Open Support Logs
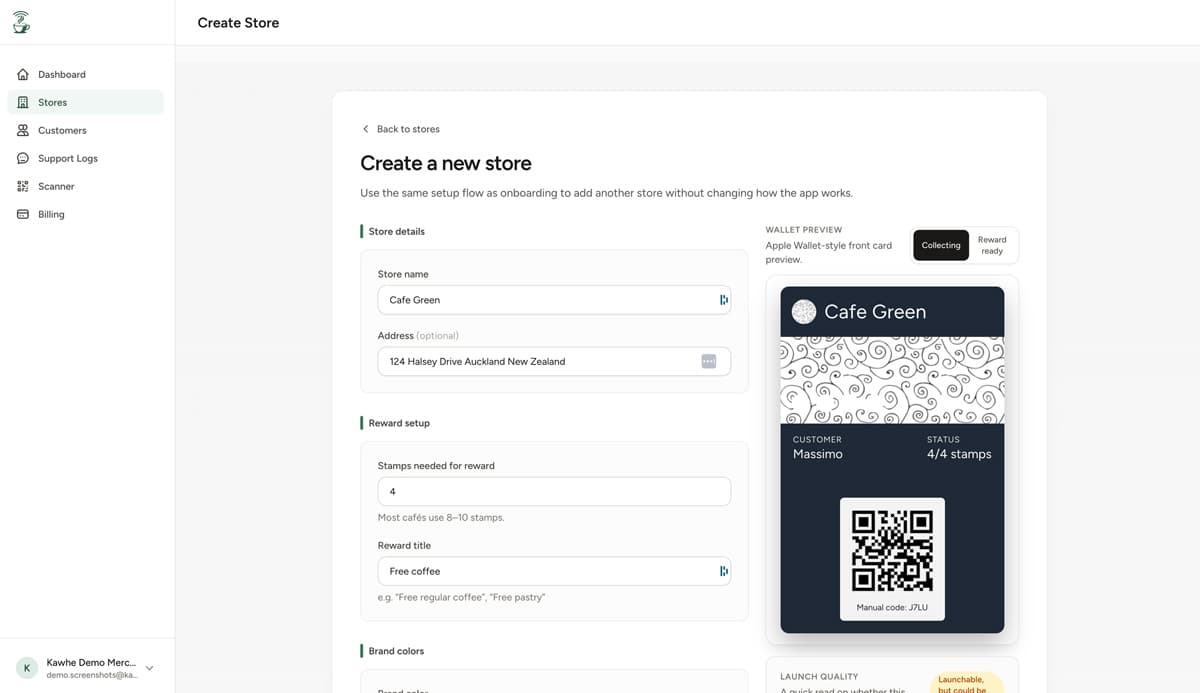 (x=86, y=158)
